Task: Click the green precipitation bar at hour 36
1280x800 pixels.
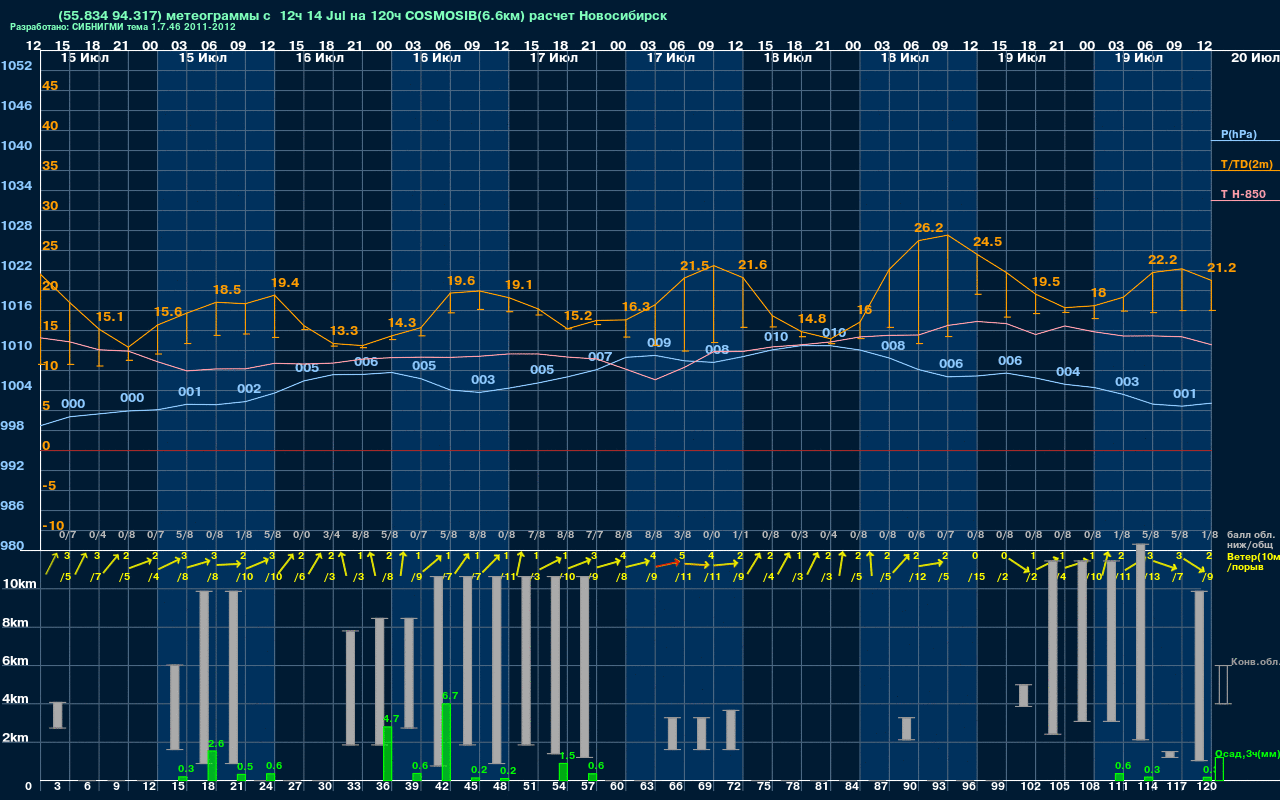Action: pyautogui.click(x=388, y=754)
